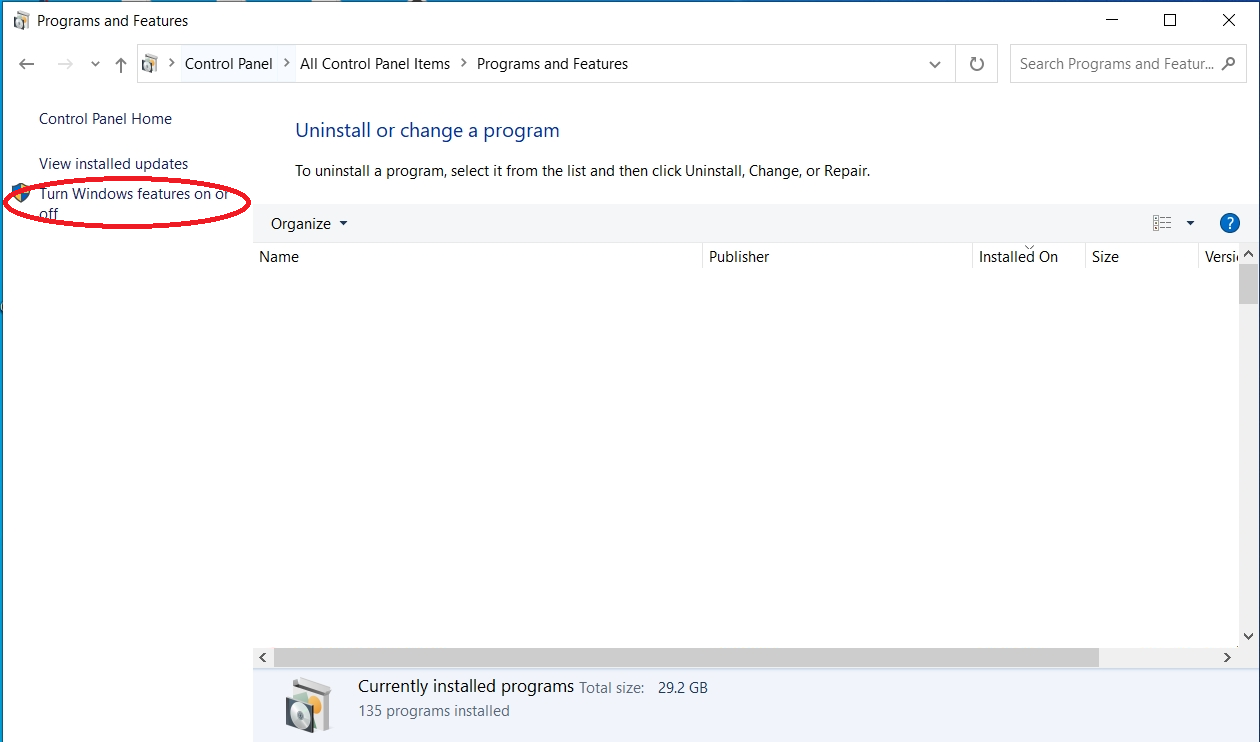Click the address bar folder icon

click(150, 64)
